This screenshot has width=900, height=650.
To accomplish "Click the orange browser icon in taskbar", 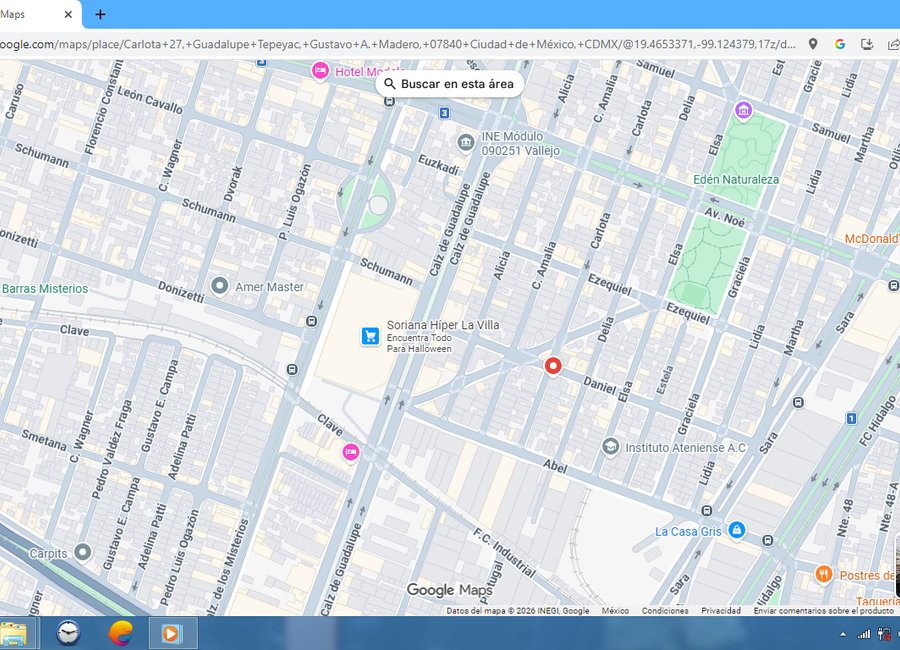I will [x=121, y=633].
